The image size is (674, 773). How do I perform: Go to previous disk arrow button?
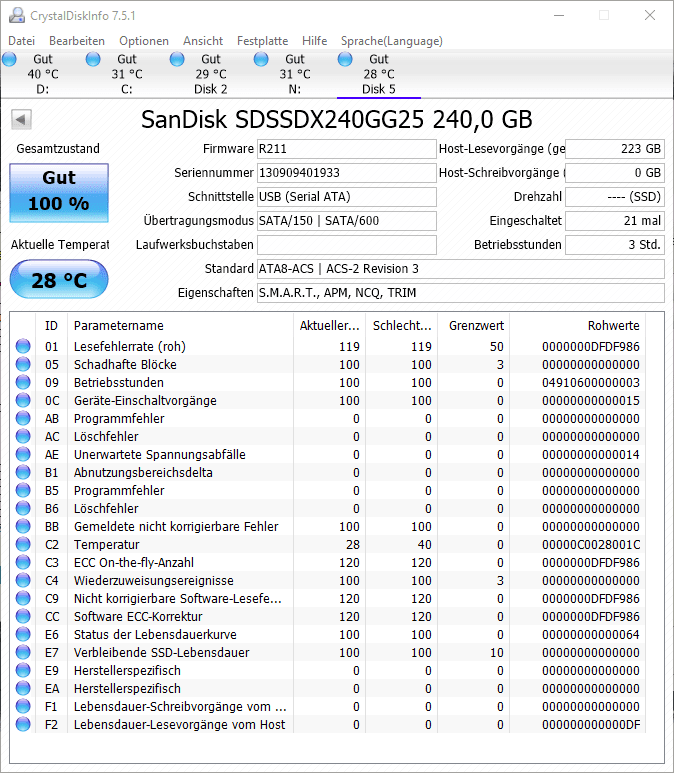21,119
